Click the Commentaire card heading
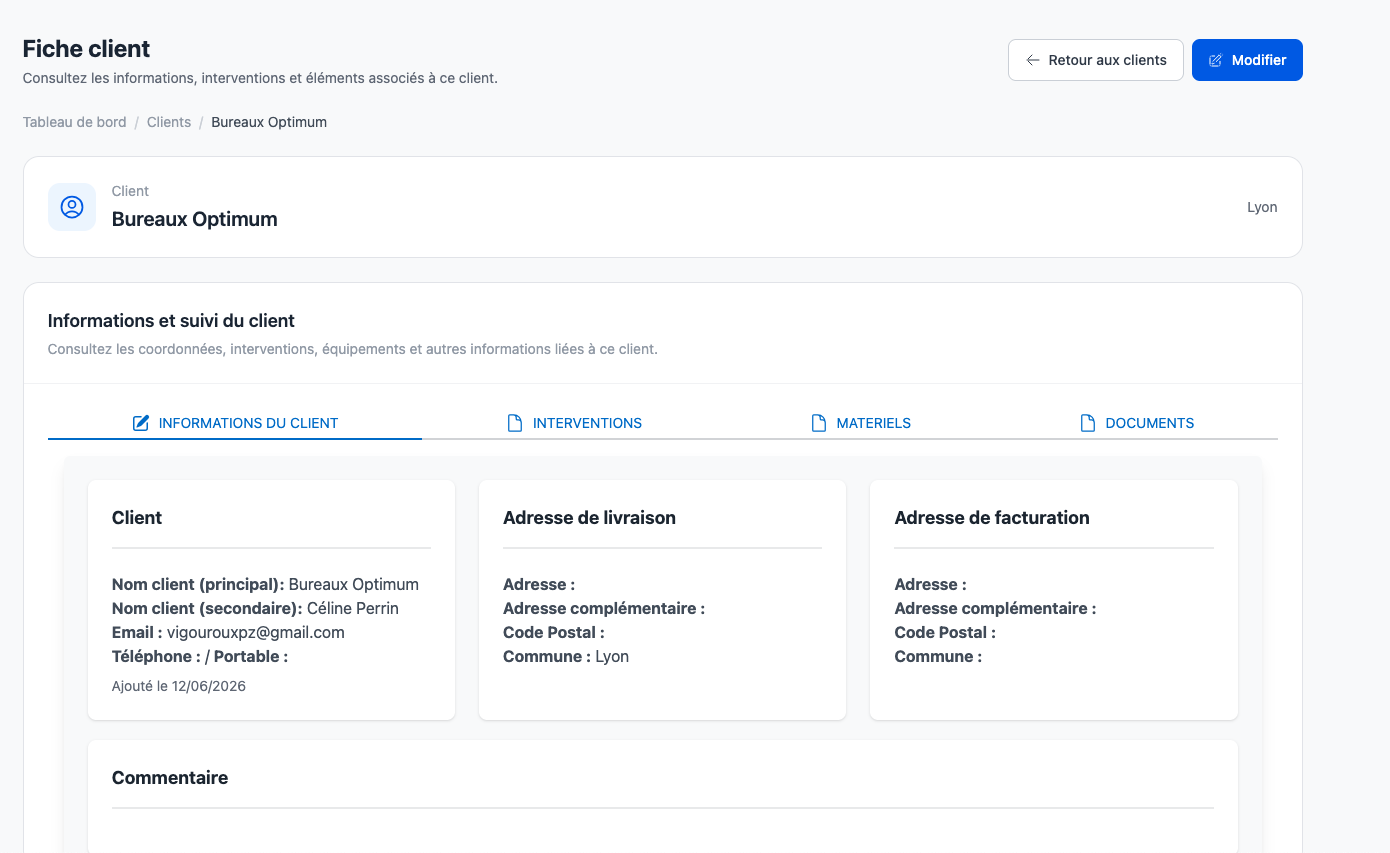Viewport: 1390px width, 853px height. [170, 777]
